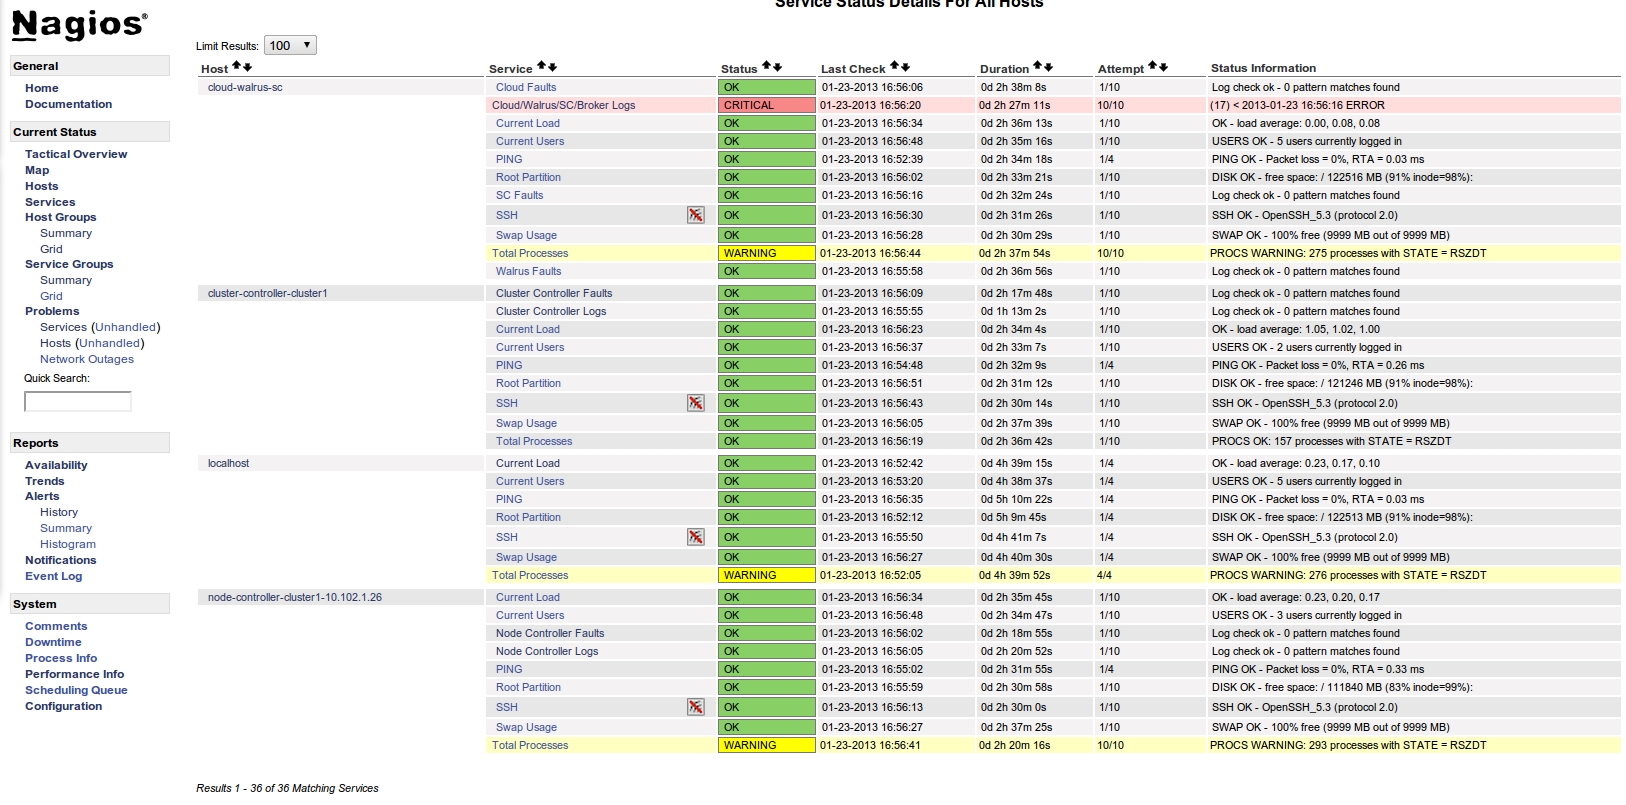Open the Problems page

coord(52,311)
